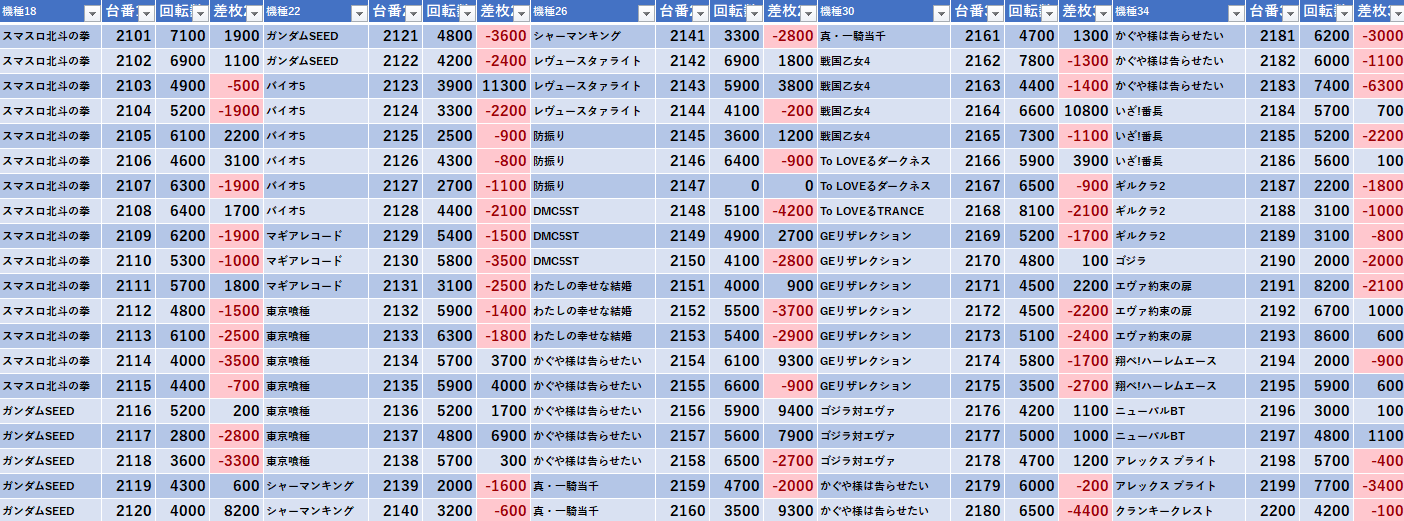Click the 7100 回転 cell
The image size is (1404, 521).
(183, 36)
